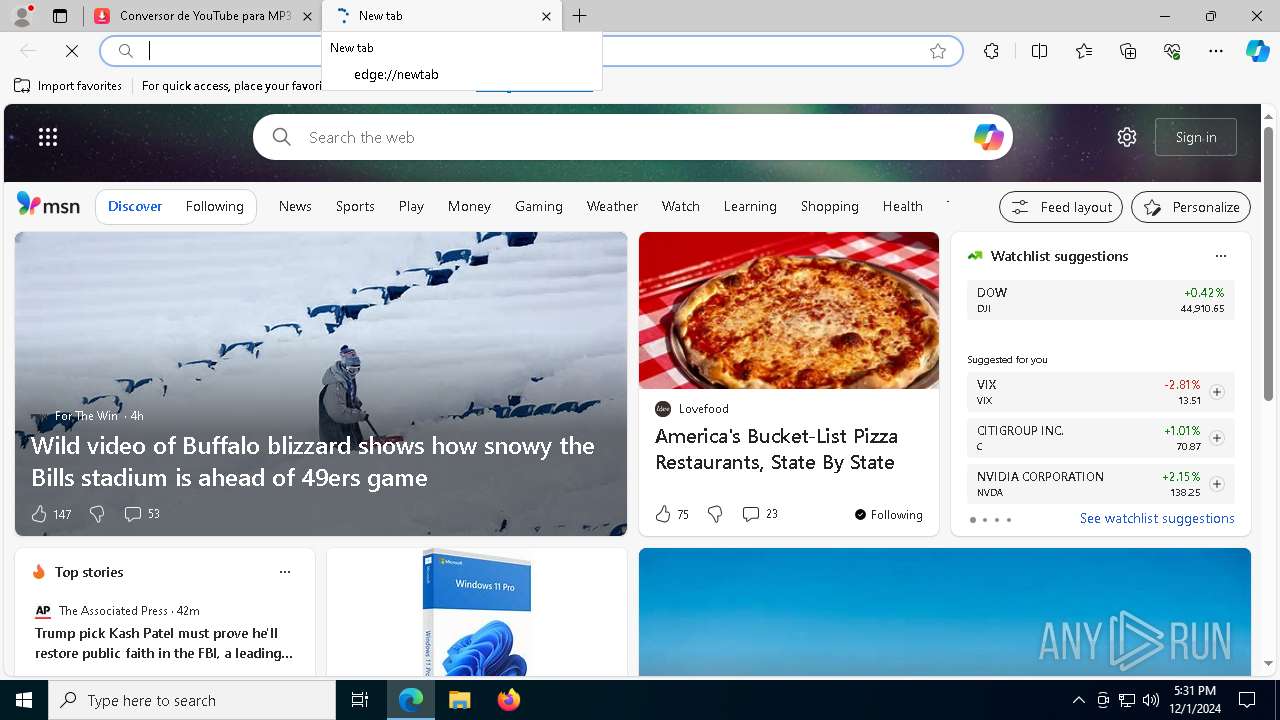Focus the browser address bar

(531, 51)
